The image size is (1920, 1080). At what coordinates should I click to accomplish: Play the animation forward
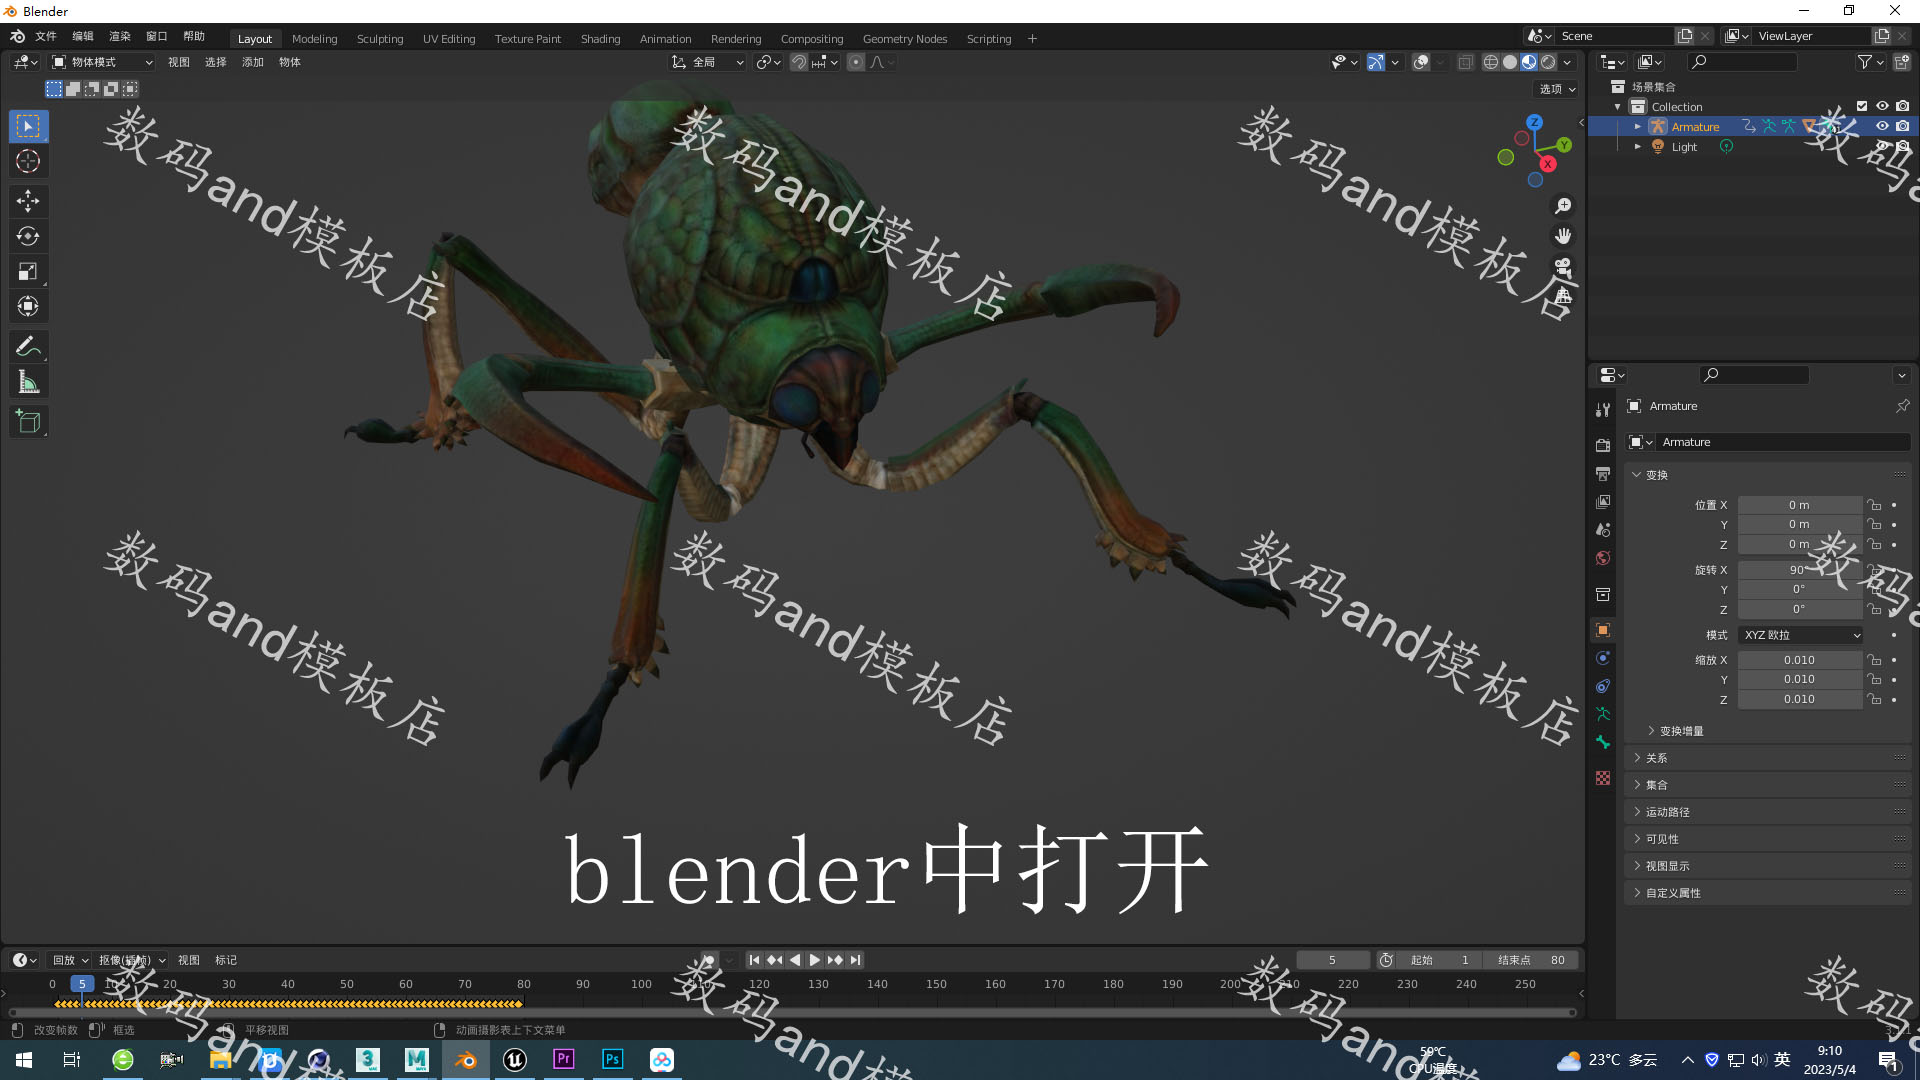pos(815,960)
